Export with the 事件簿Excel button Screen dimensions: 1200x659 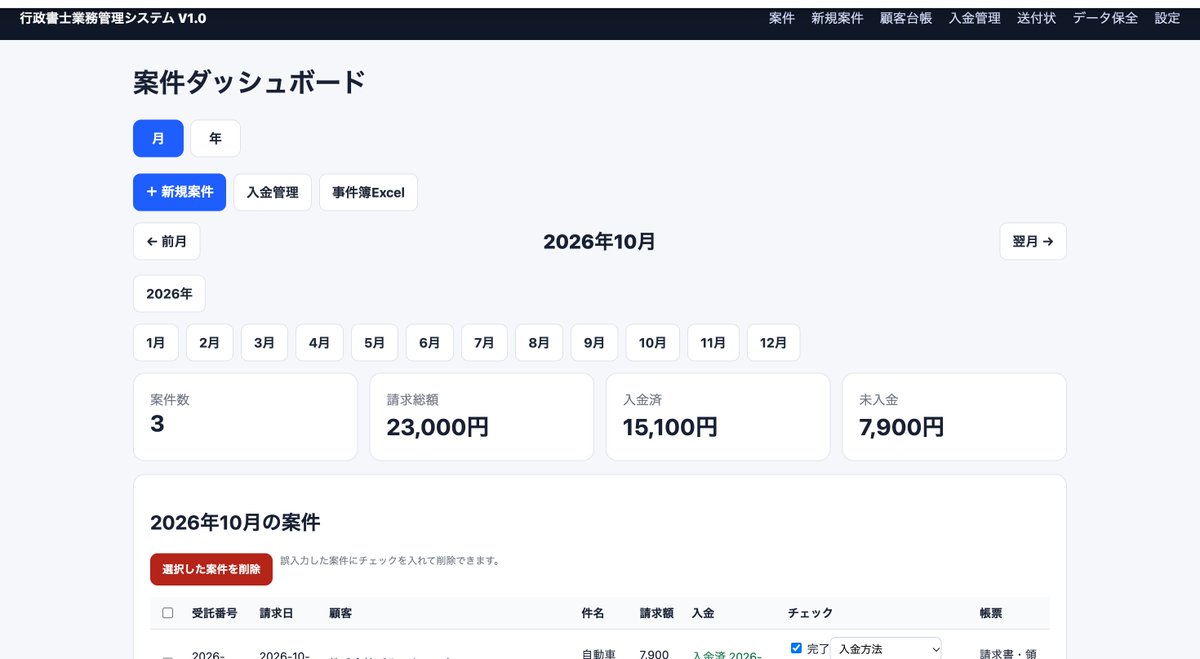(368, 192)
